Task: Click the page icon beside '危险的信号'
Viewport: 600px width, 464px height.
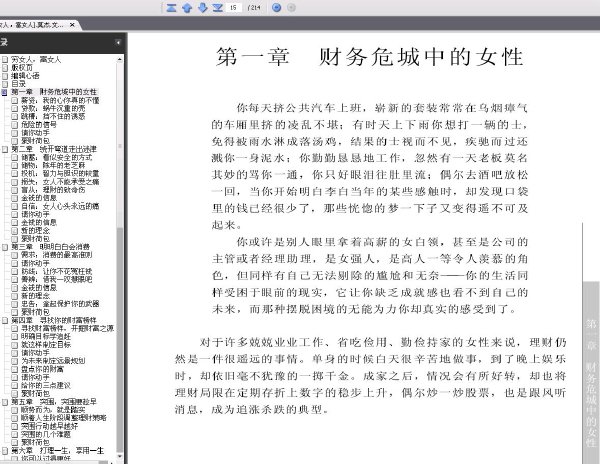Action: tap(14, 124)
